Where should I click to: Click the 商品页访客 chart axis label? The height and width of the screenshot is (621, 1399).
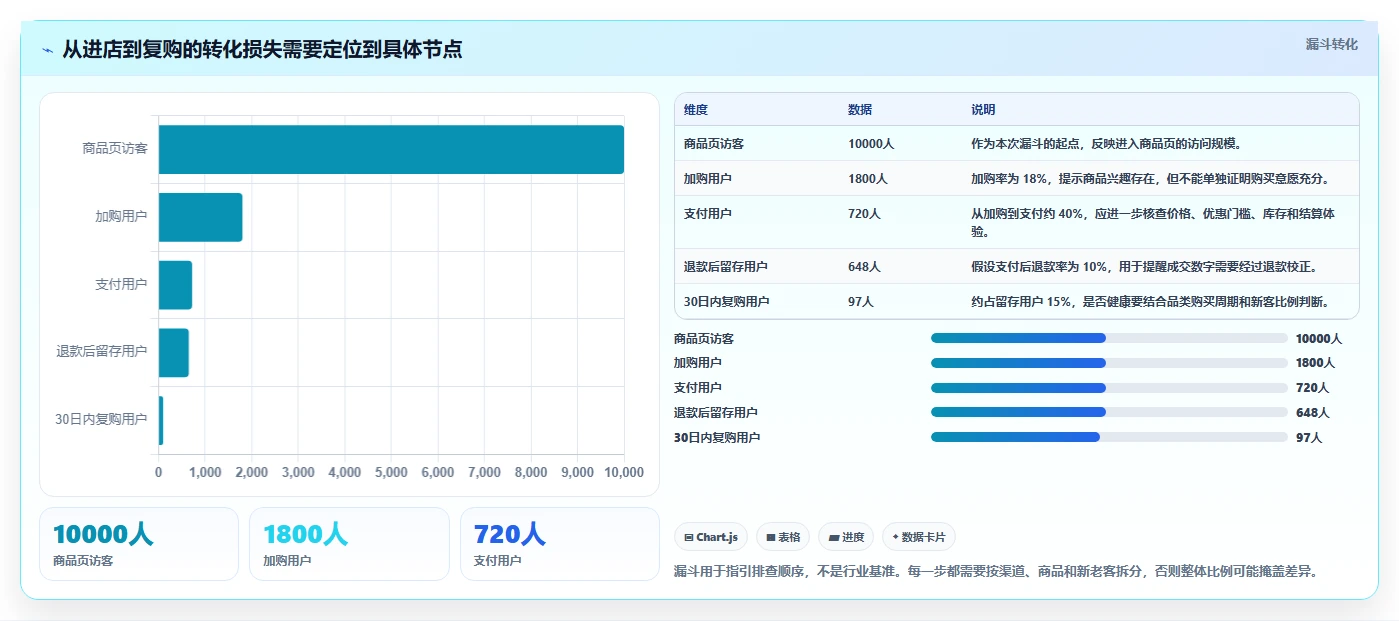[115, 149]
